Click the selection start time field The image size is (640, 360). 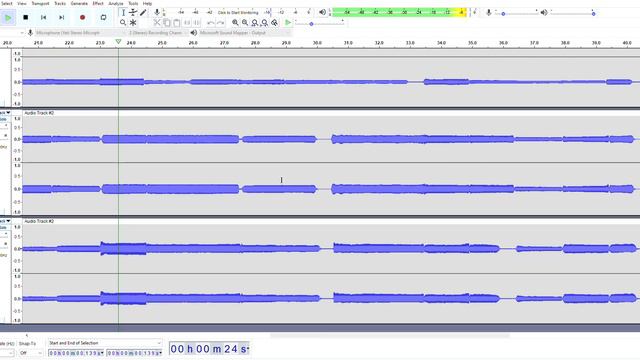(x=76, y=353)
